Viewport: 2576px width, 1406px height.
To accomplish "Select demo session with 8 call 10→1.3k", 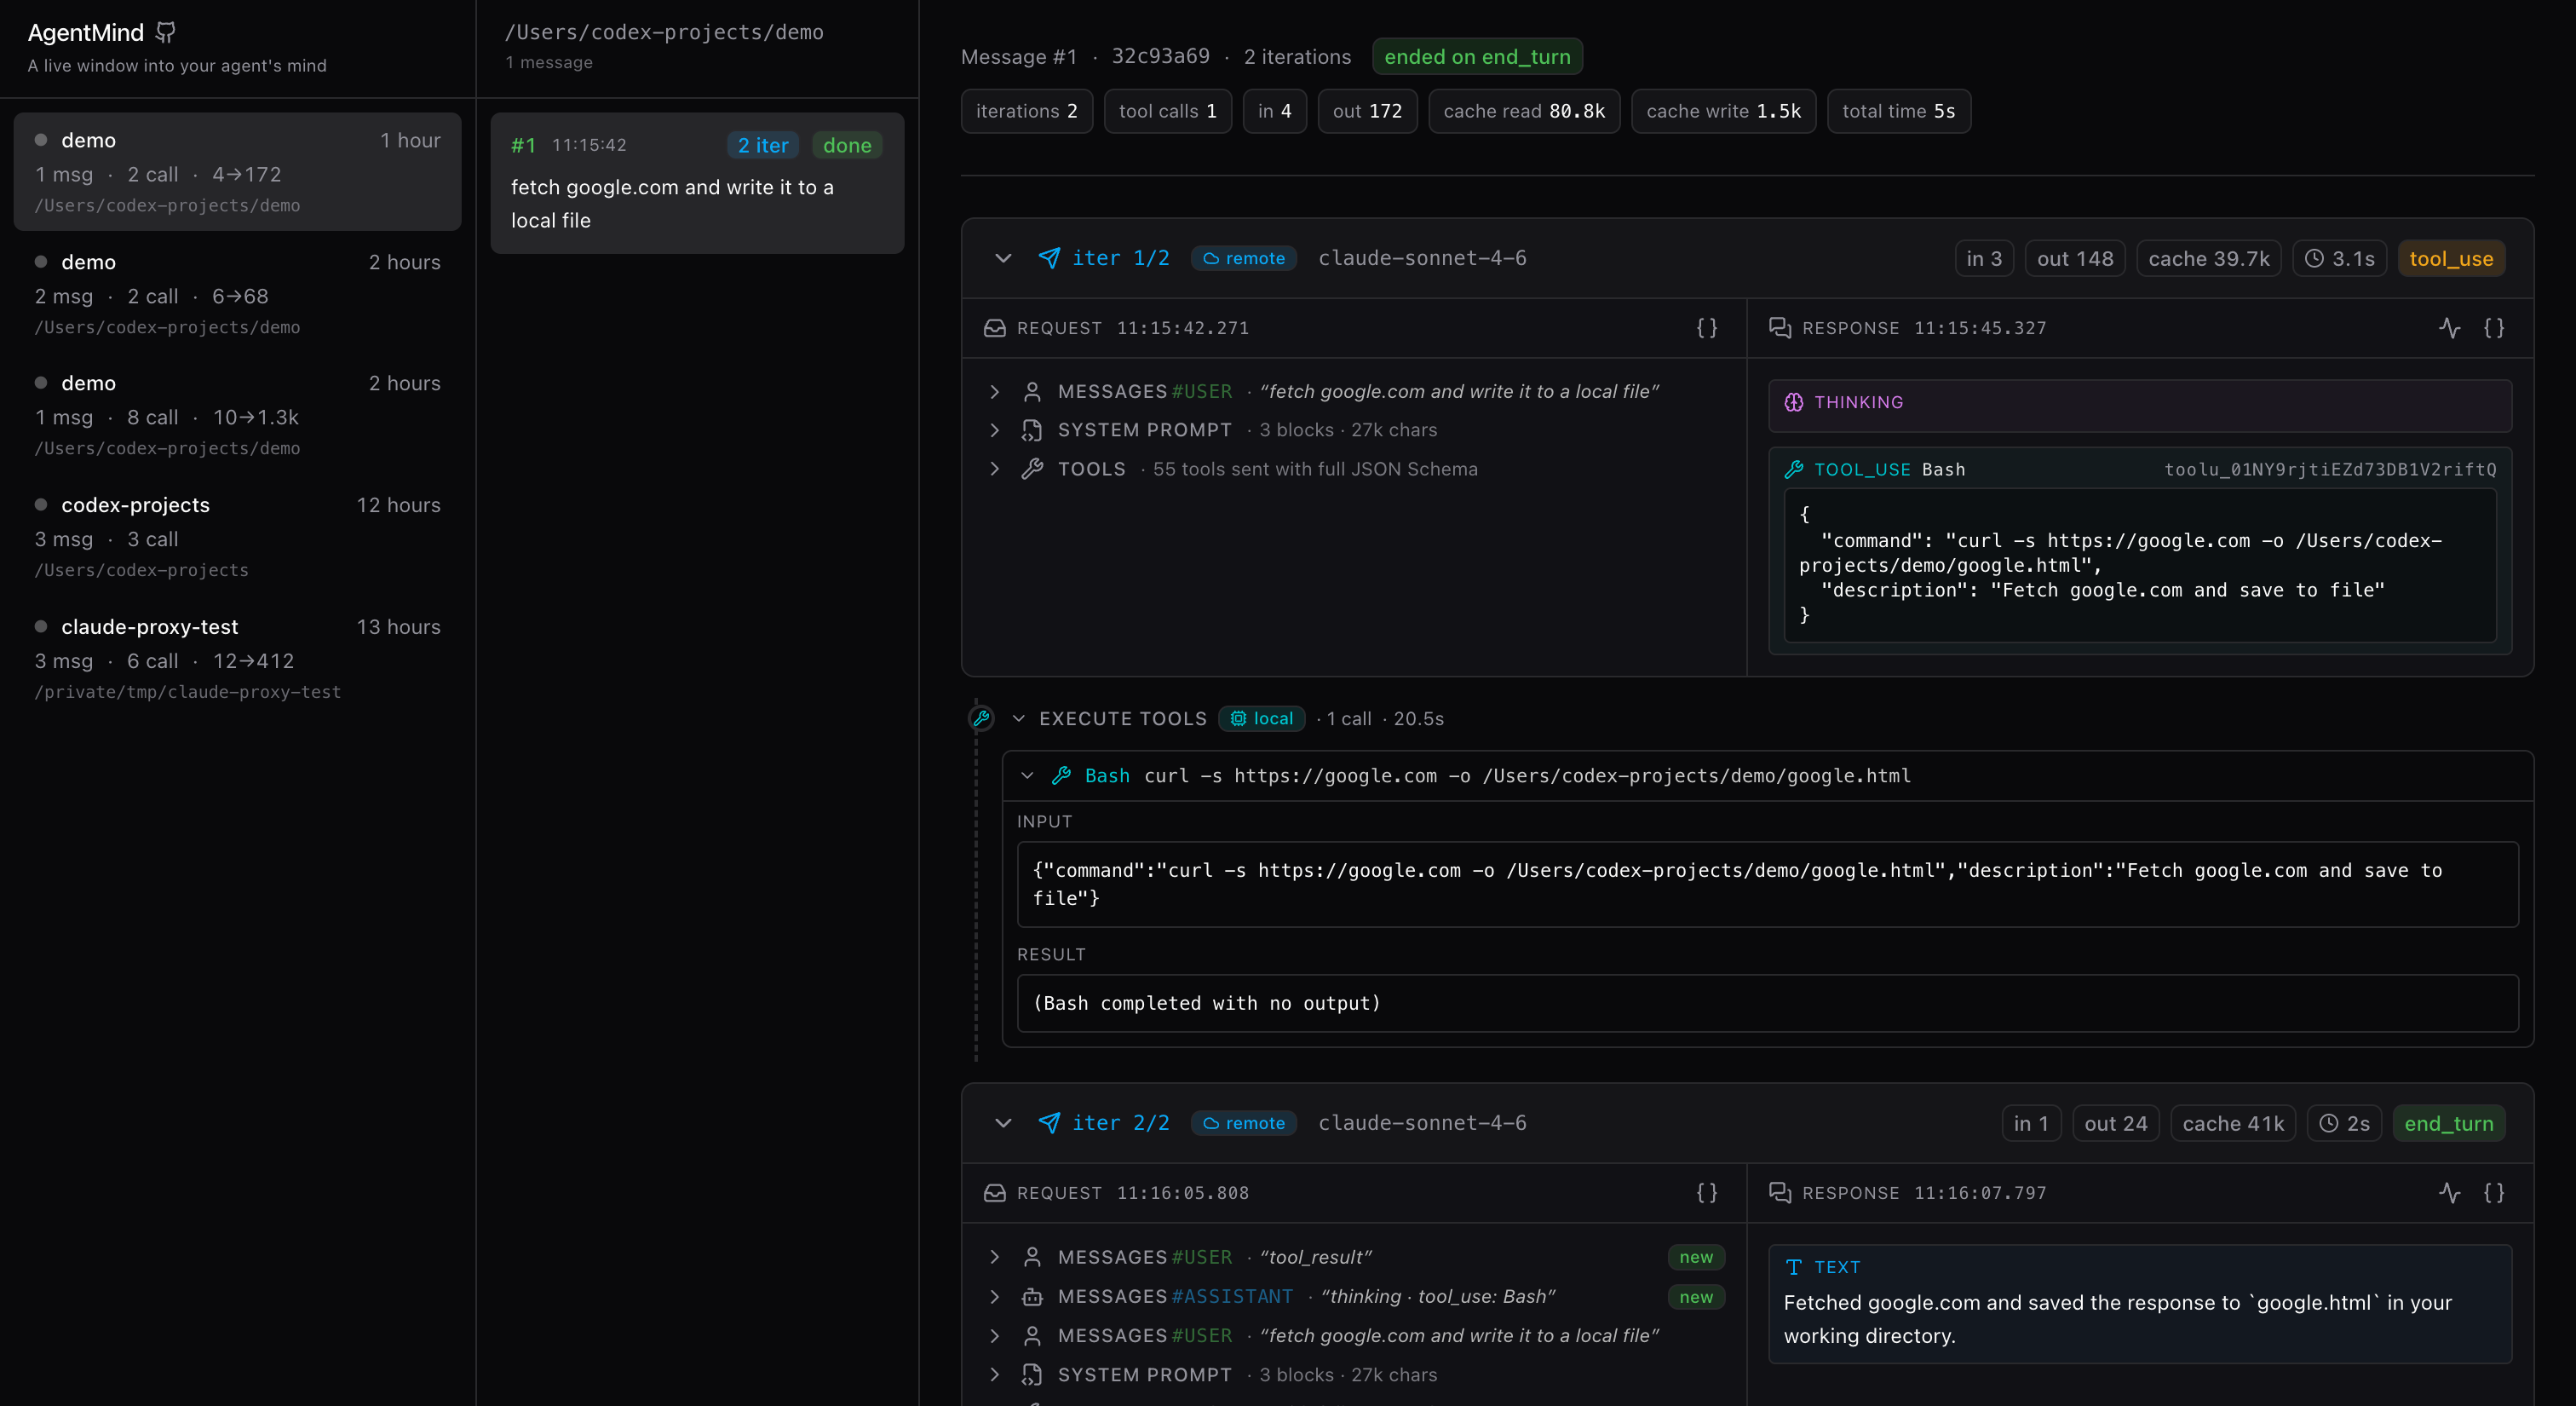I will pos(237,414).
